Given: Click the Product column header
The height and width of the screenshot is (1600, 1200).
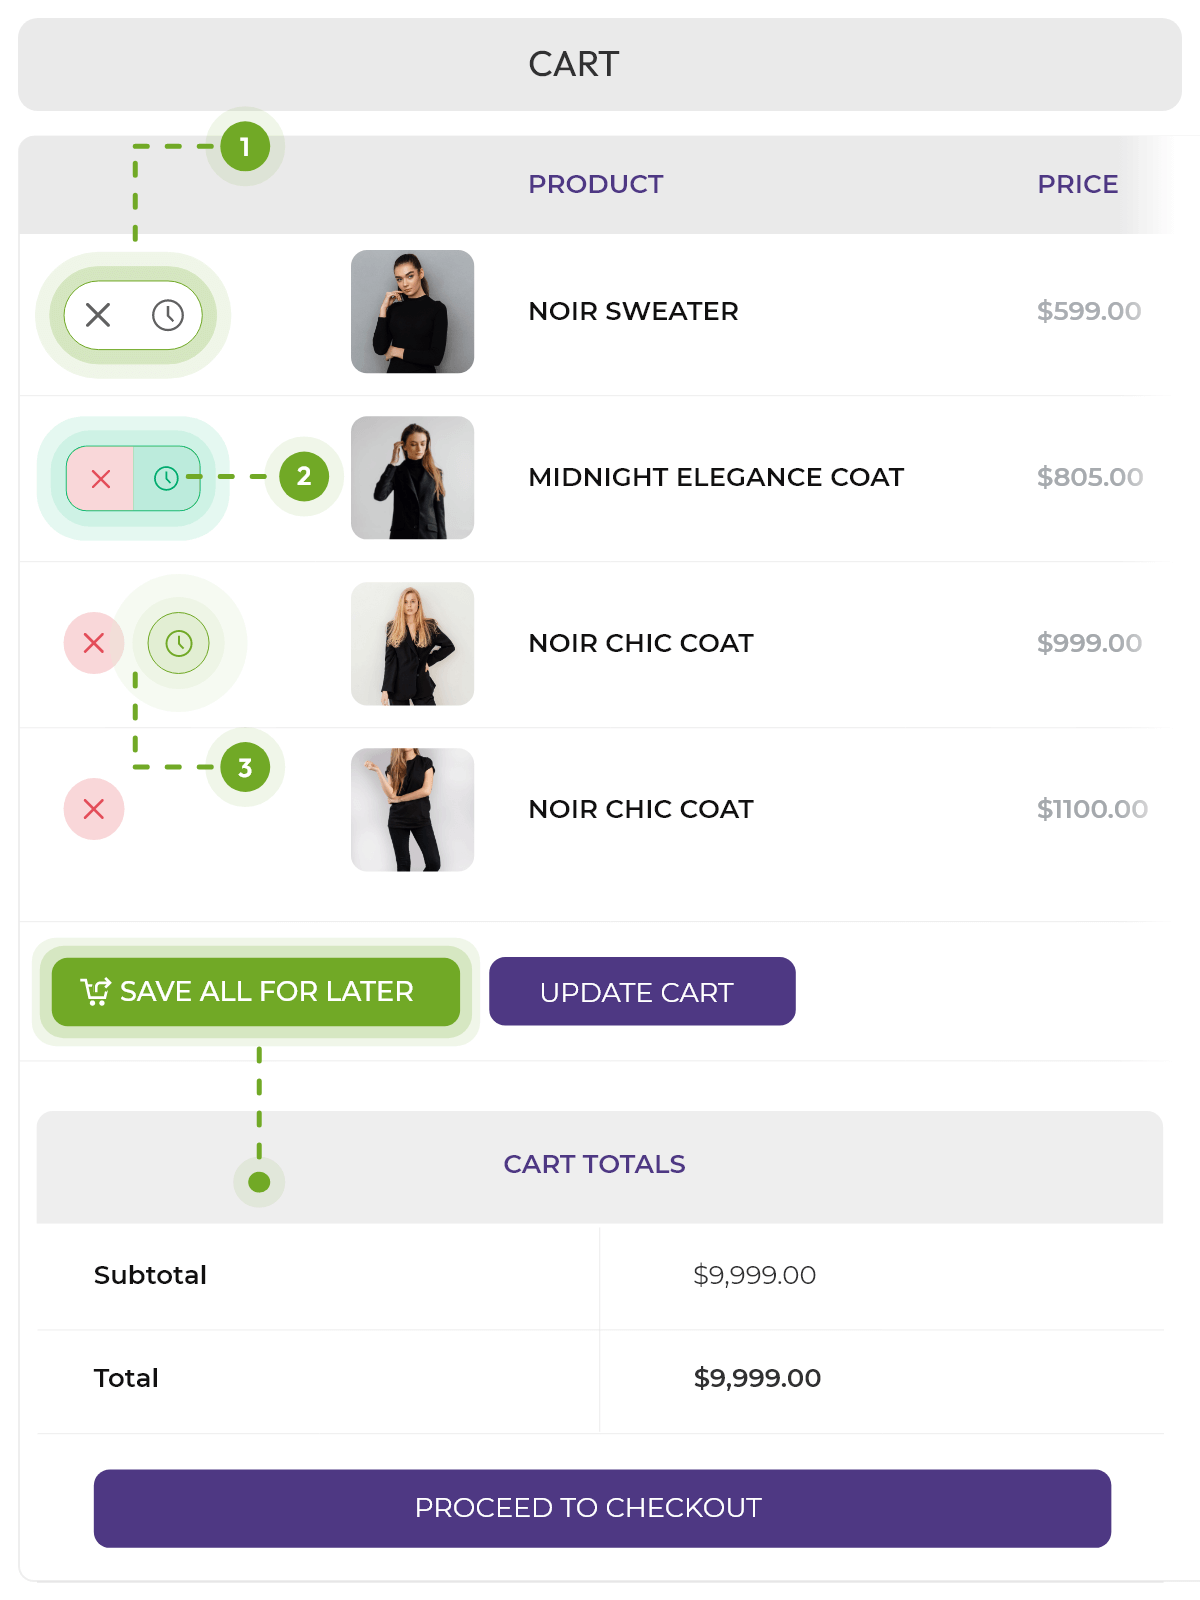Looking at the screenshot, I should [595, 184].
